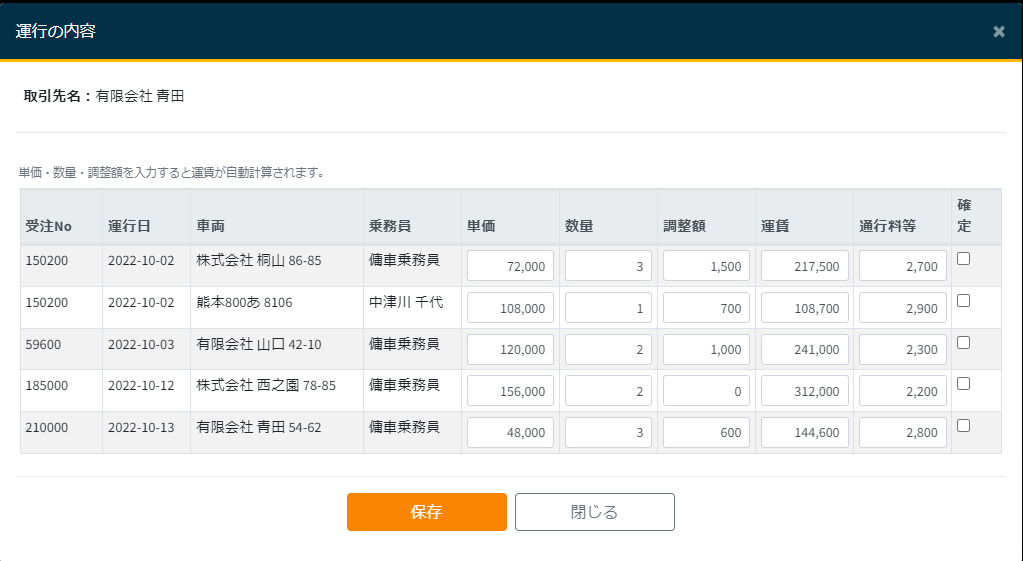Viewport: 1023px width, 561px height.
Task: Edit the 調整額 field showing 700
Action: coord(706,308)
